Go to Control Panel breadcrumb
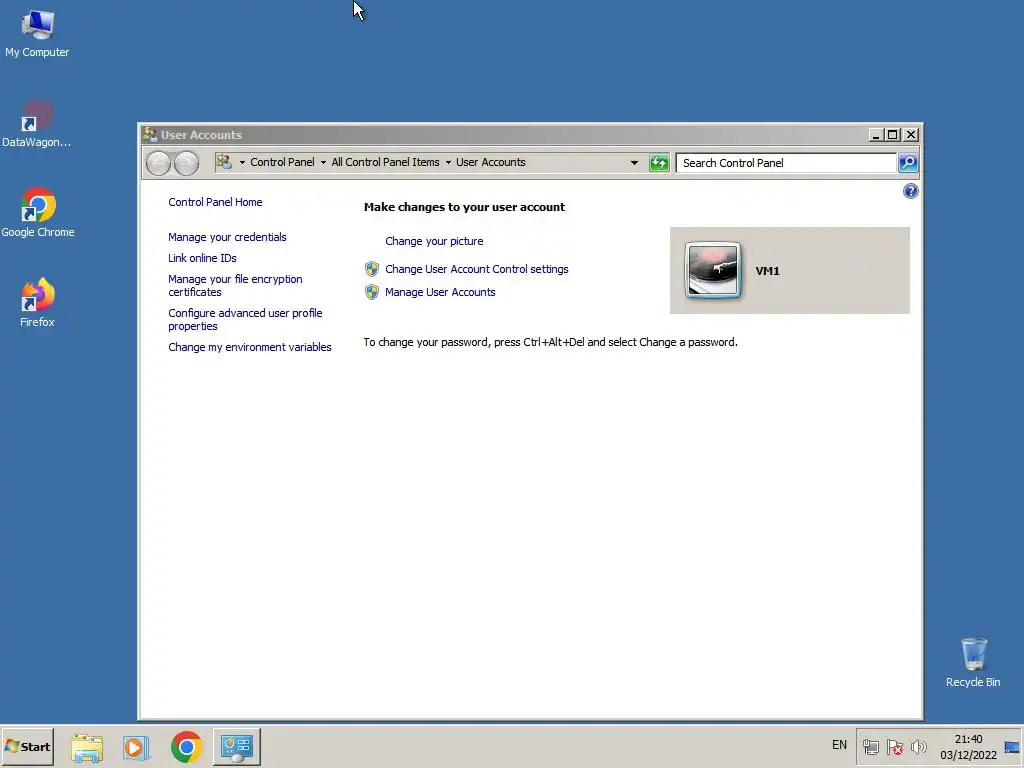The image size is (1024, 768). 282,162
